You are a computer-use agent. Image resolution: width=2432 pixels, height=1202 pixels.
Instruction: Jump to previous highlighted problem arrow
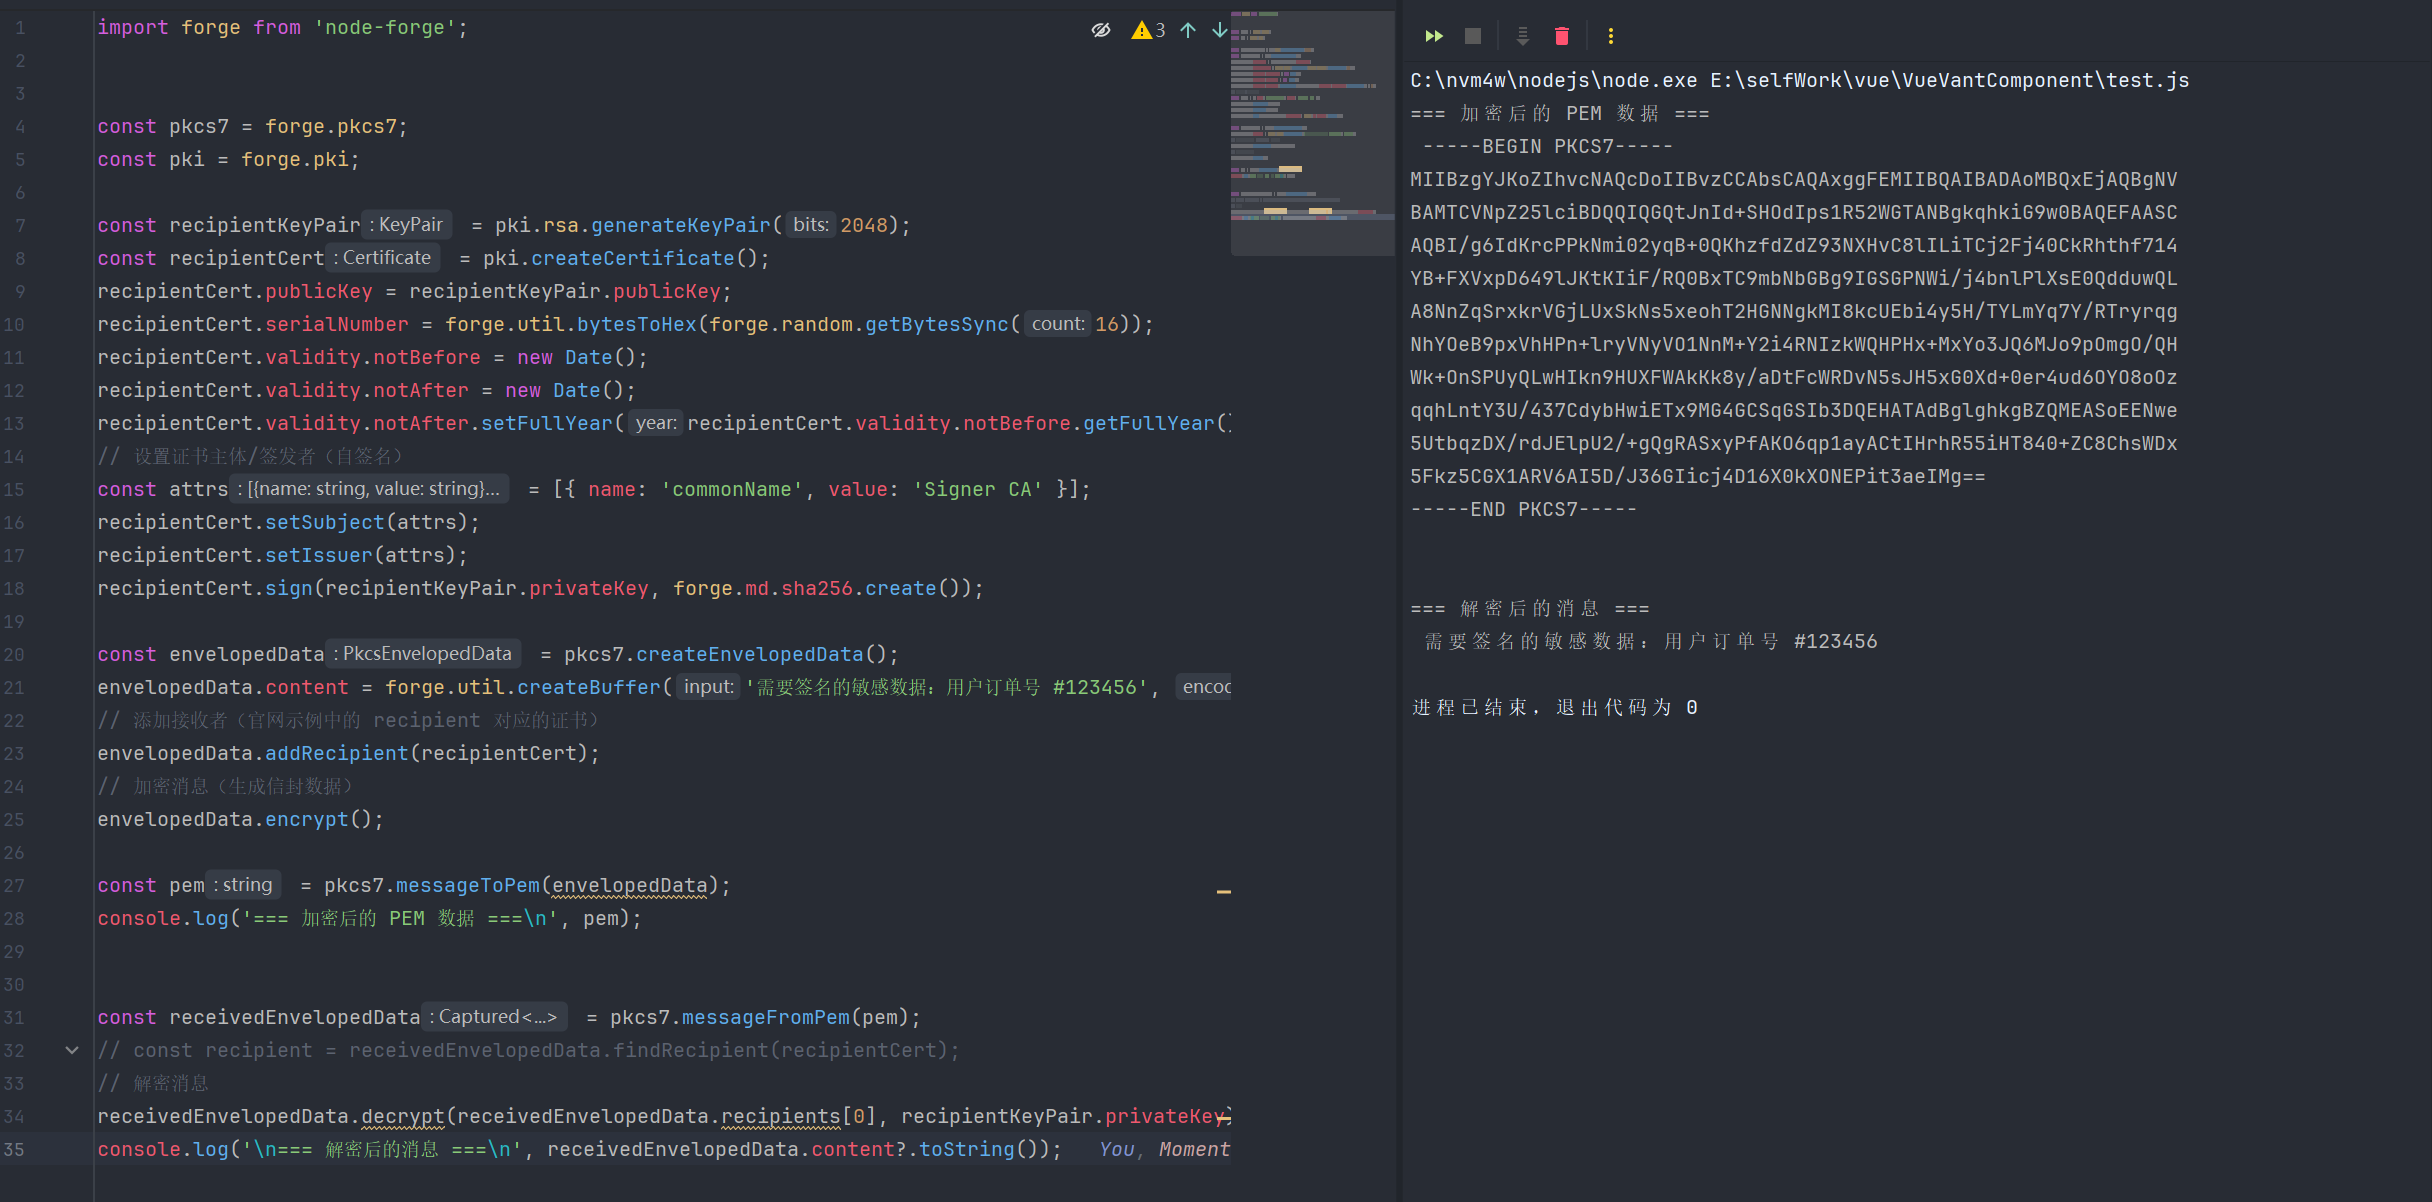pyautogui.click(x=1188, y=30)
